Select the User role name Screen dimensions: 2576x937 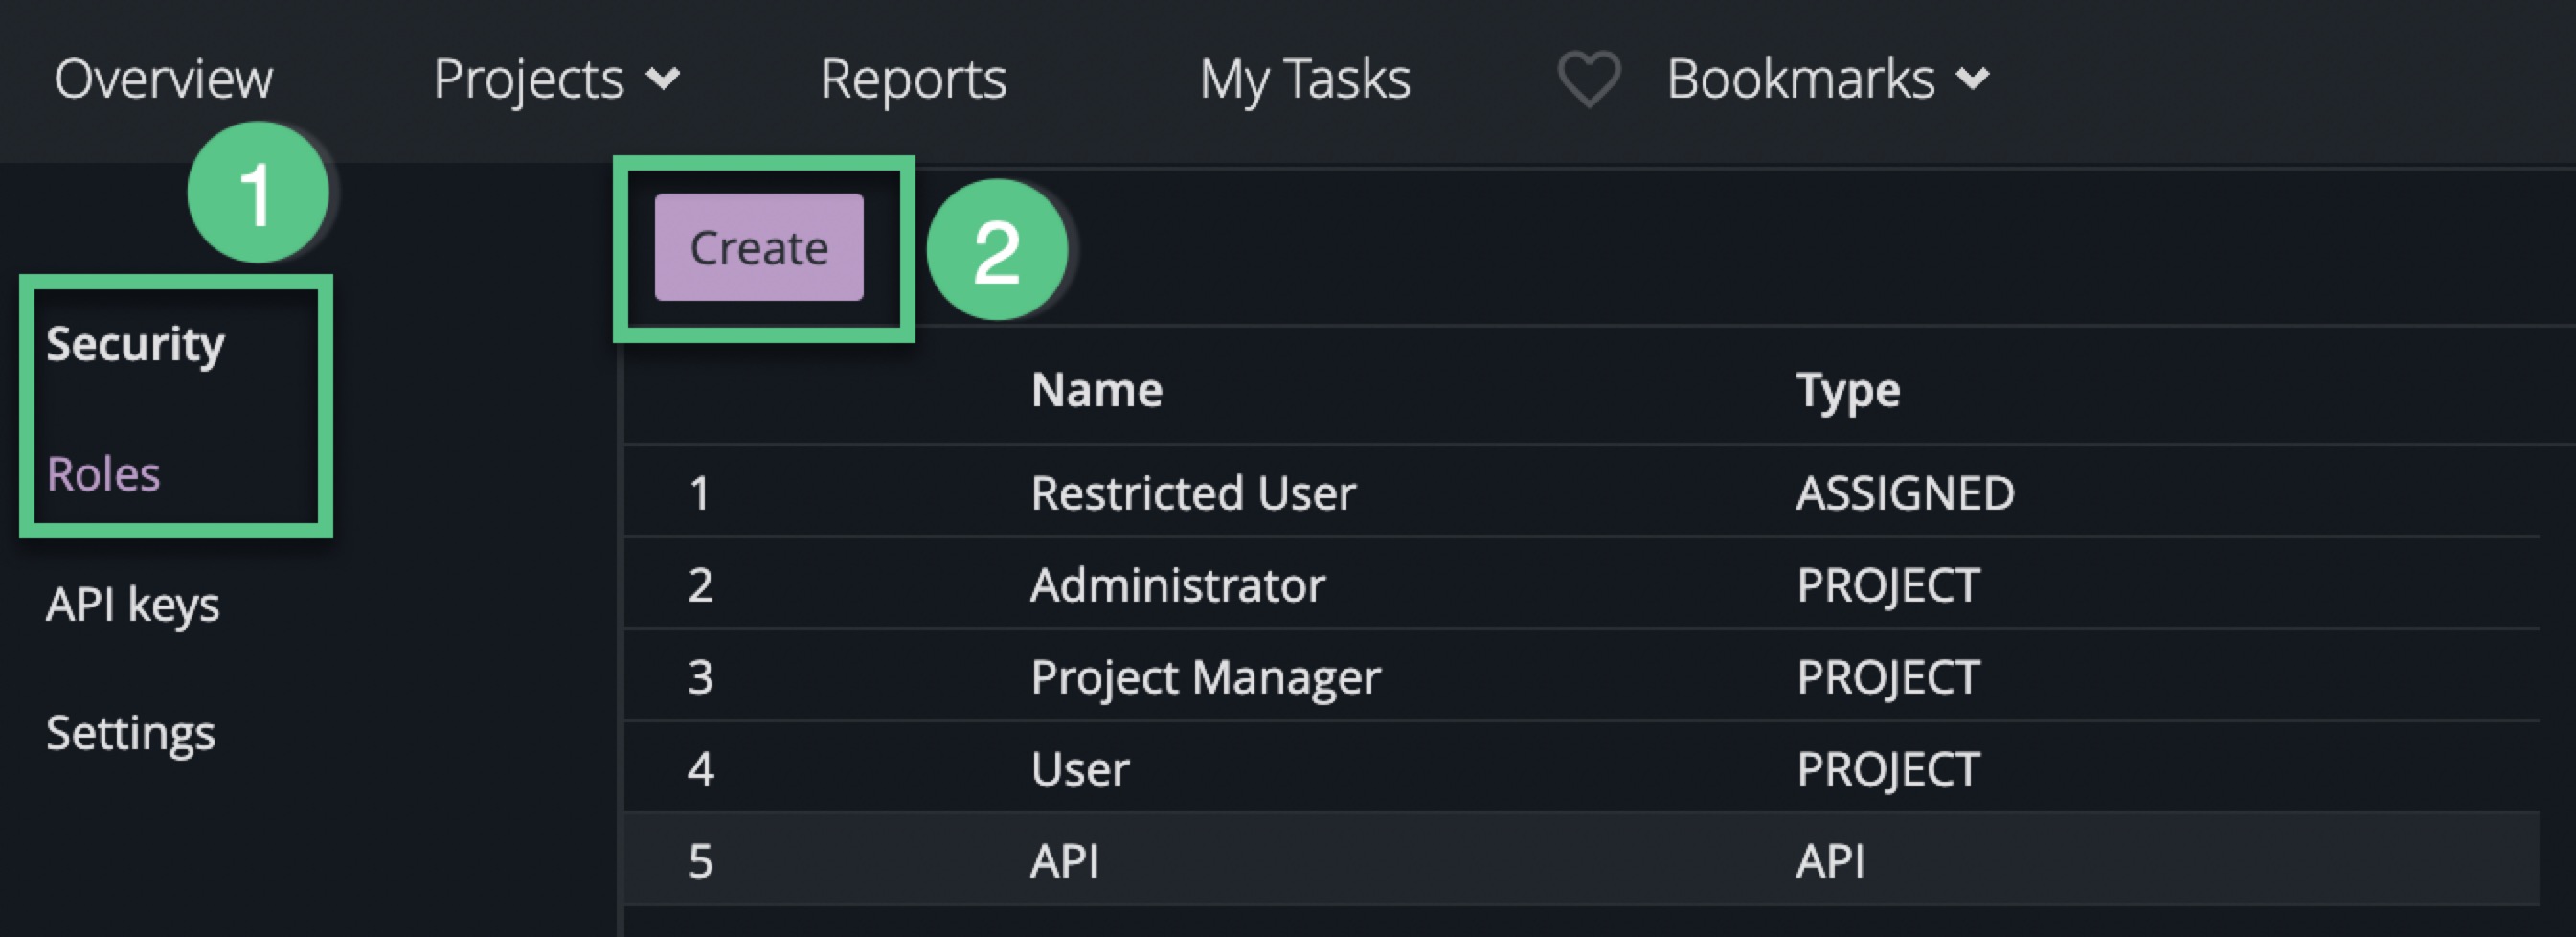click(x=1080, y=769)
